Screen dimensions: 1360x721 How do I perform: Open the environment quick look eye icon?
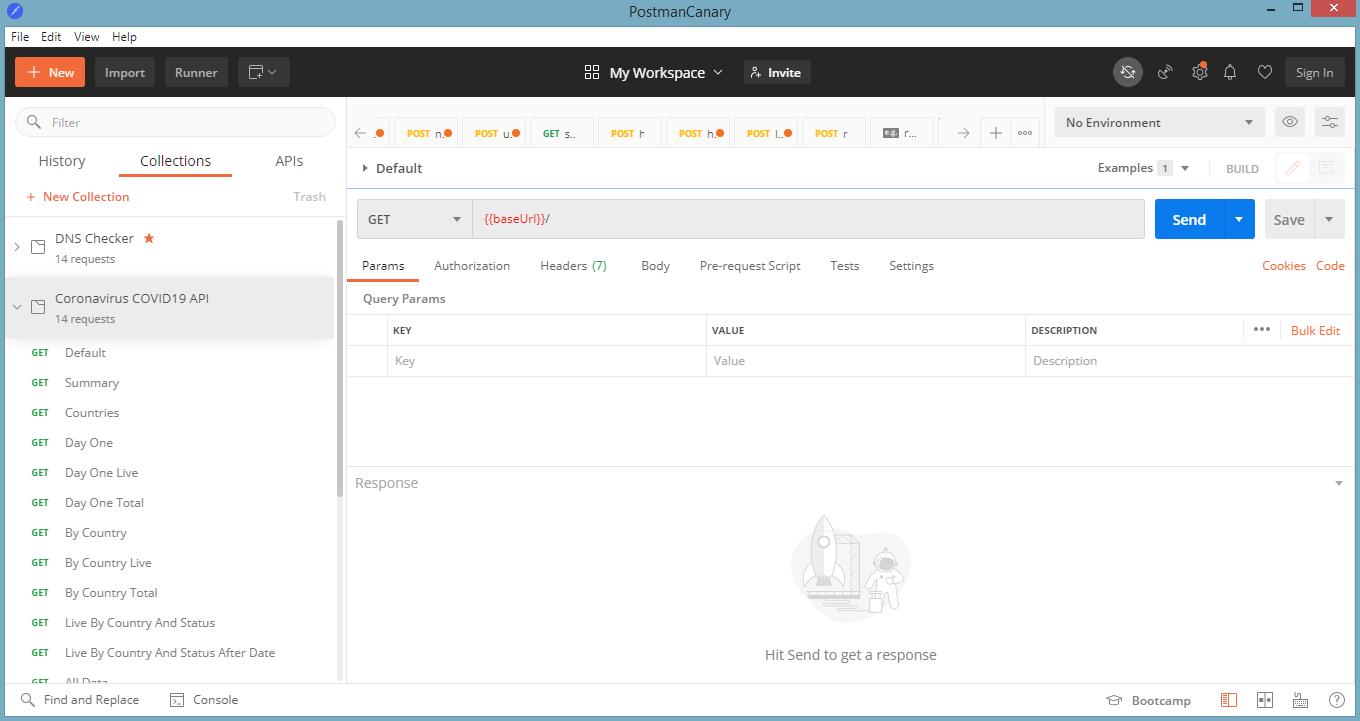tap(1289, 121)
